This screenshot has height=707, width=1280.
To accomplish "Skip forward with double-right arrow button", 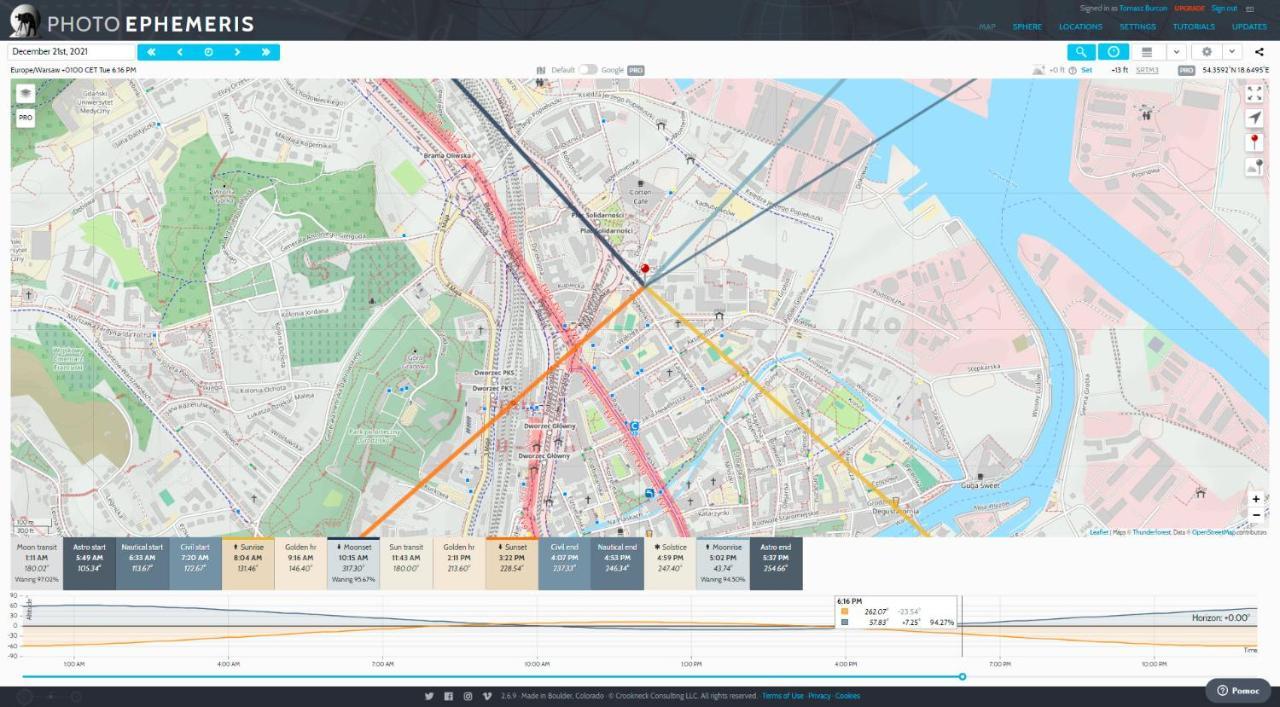I will pos(266,52).
